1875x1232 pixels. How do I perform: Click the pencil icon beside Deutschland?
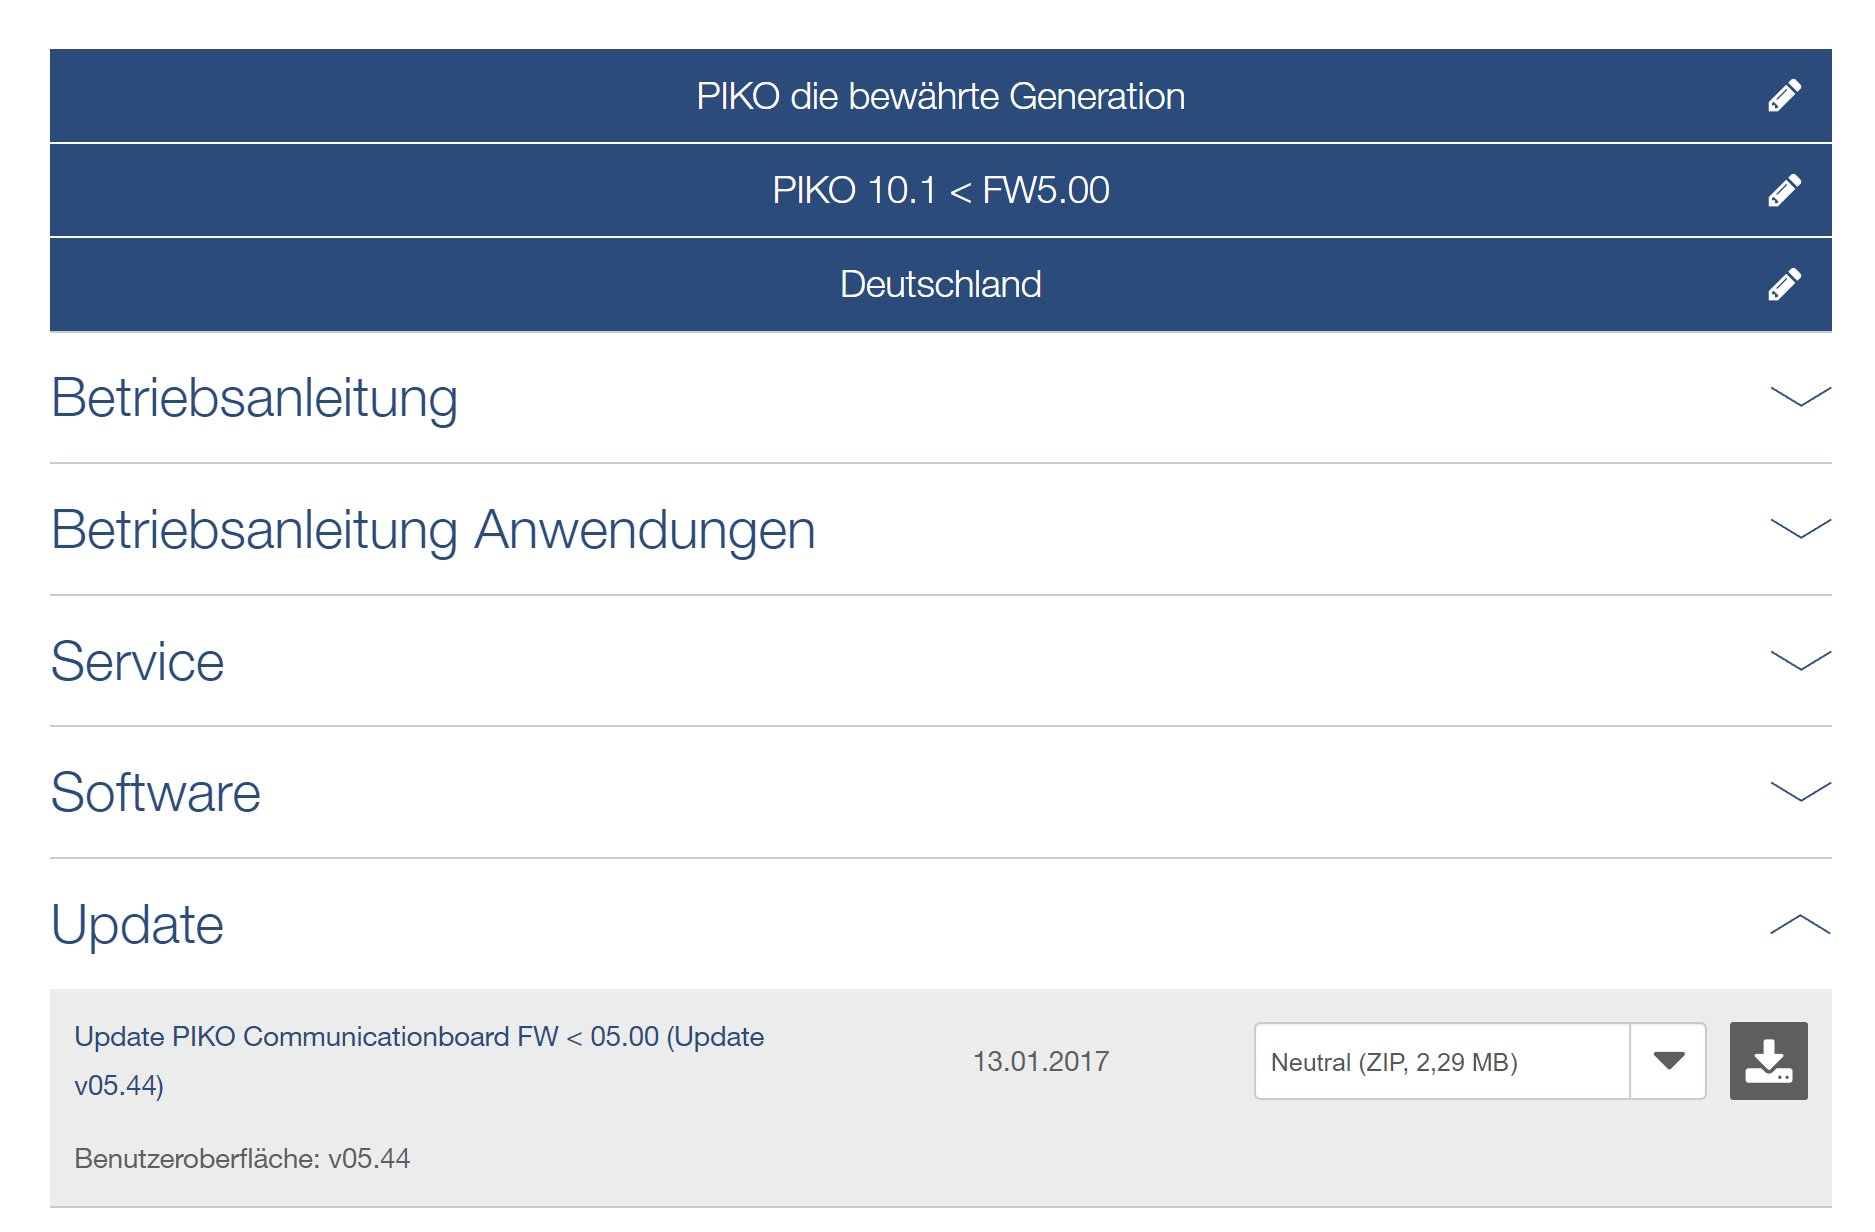[1784, 284]
